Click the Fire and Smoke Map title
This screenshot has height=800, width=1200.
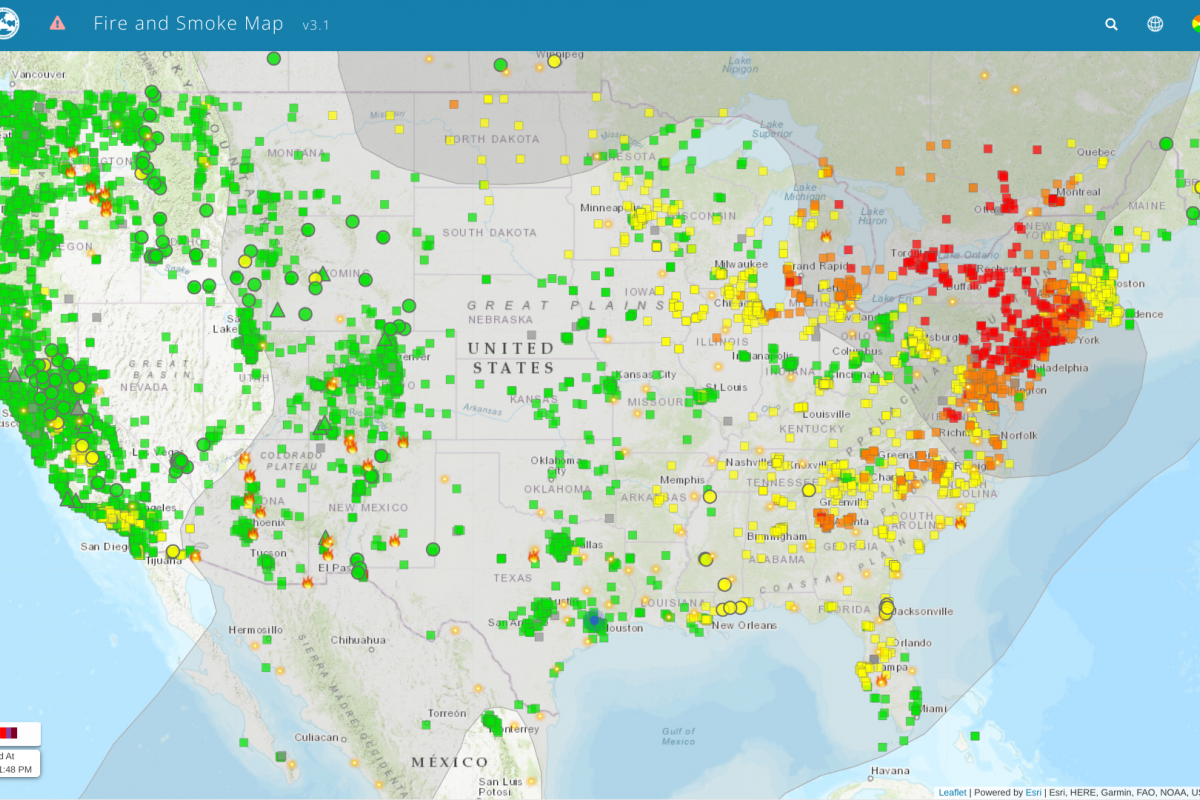coord(188,23)
